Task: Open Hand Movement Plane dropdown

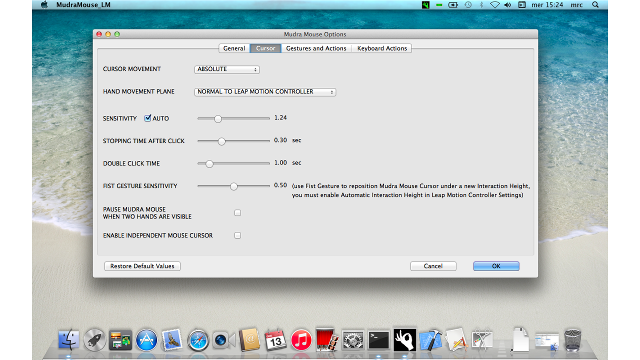Action: [265, 92]
